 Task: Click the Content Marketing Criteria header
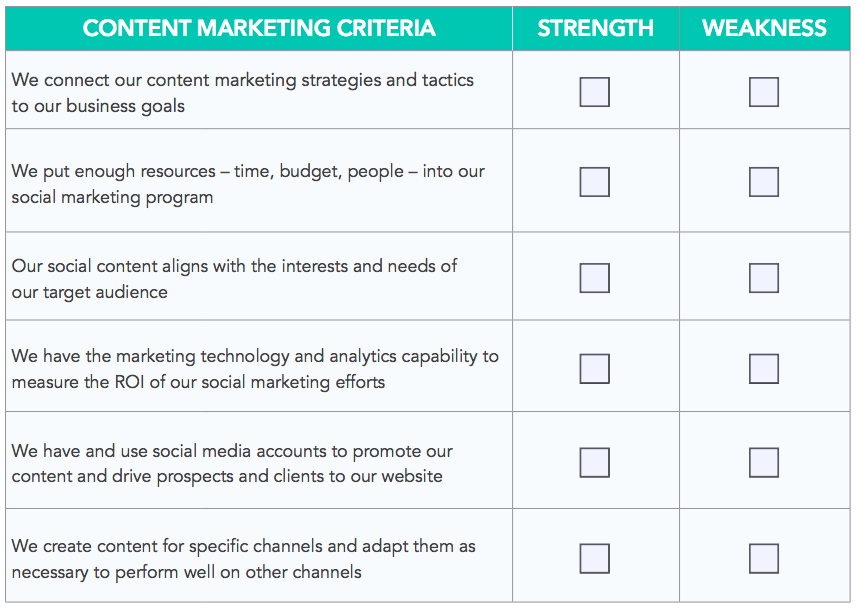(x=259, y=28)
